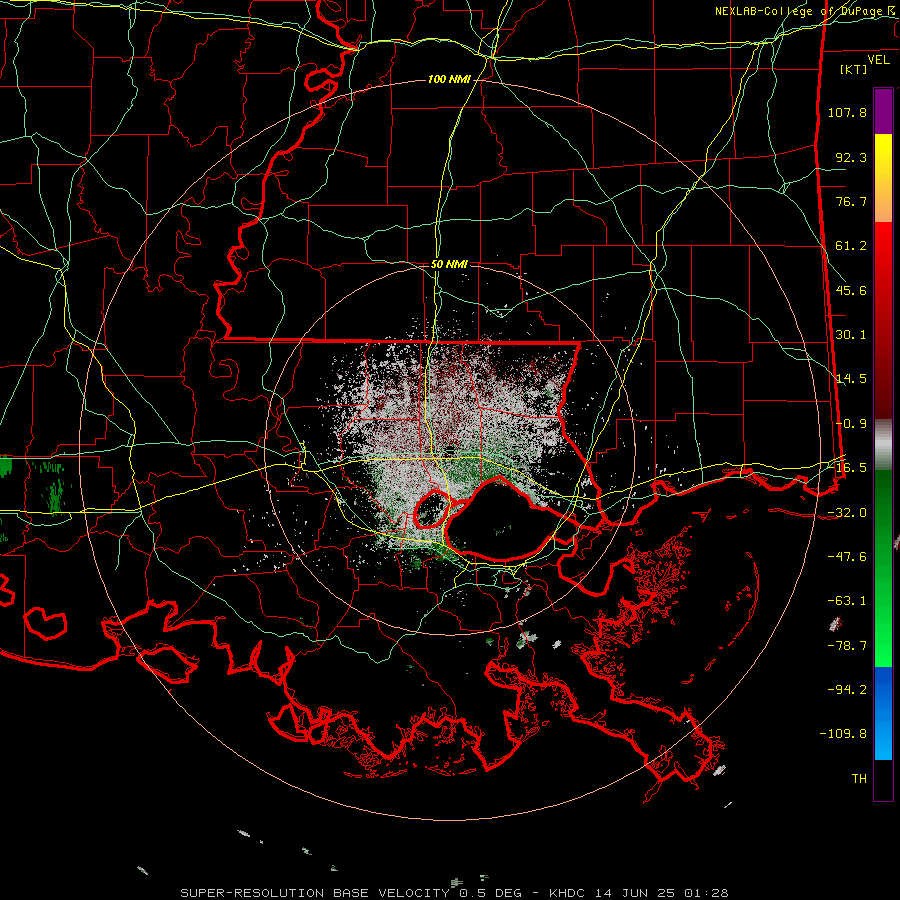This screenshot has width=900, height=900.
Task: Select the 61.2 legend value
Action: coord(851,246)
